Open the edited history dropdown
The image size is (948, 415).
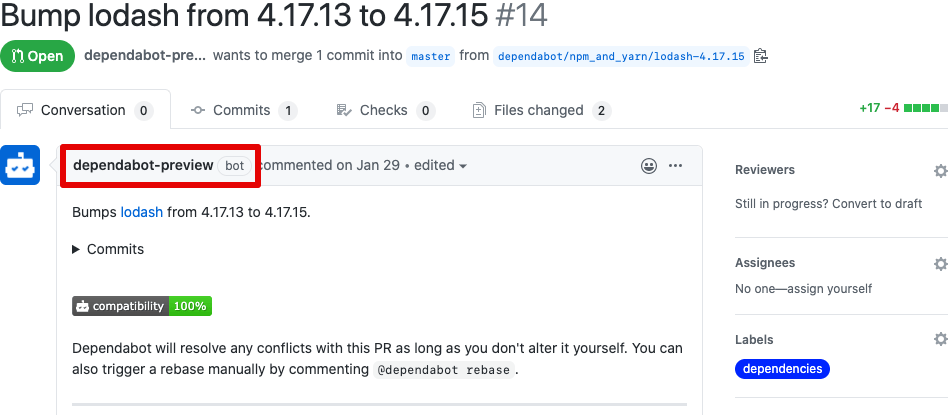click(441, 166)
